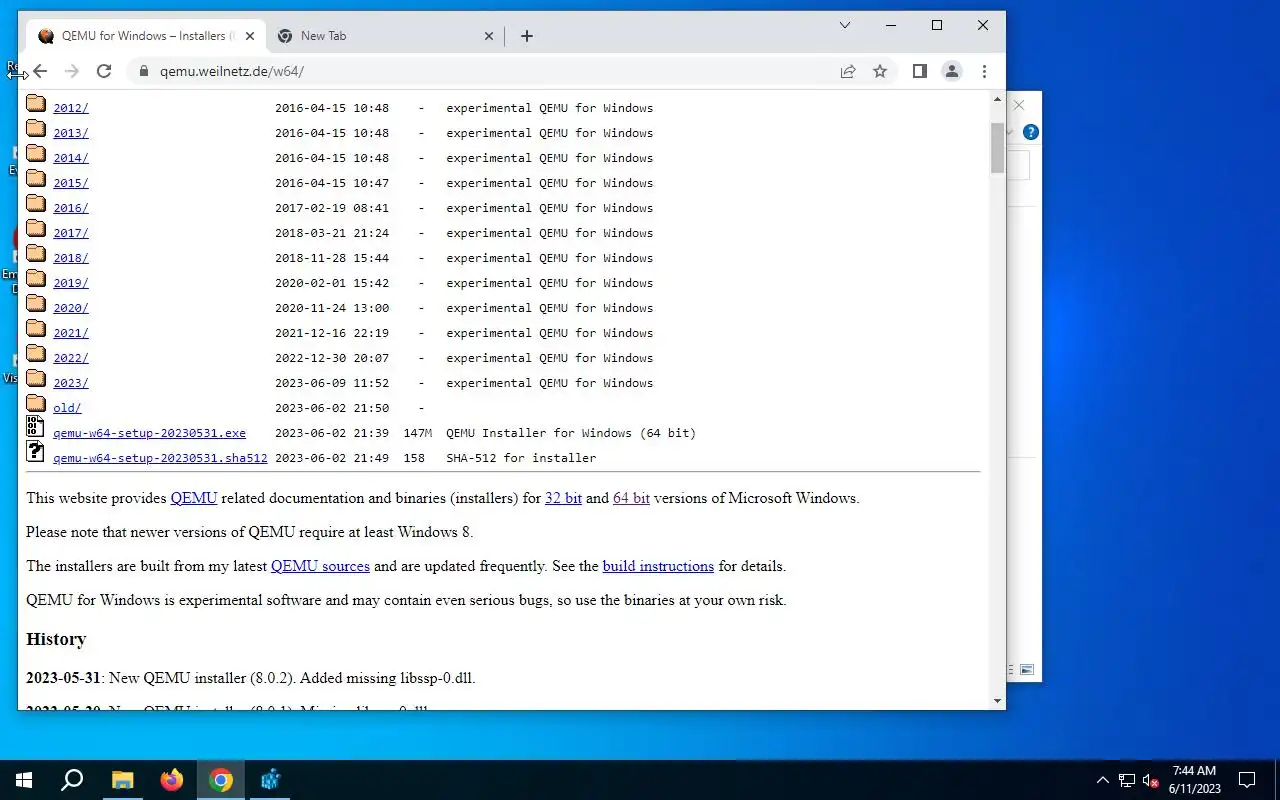Image resolution: width=1280 pixels, height=800 pixels.
Task: Open the old/ directory link
Action: 67,408
